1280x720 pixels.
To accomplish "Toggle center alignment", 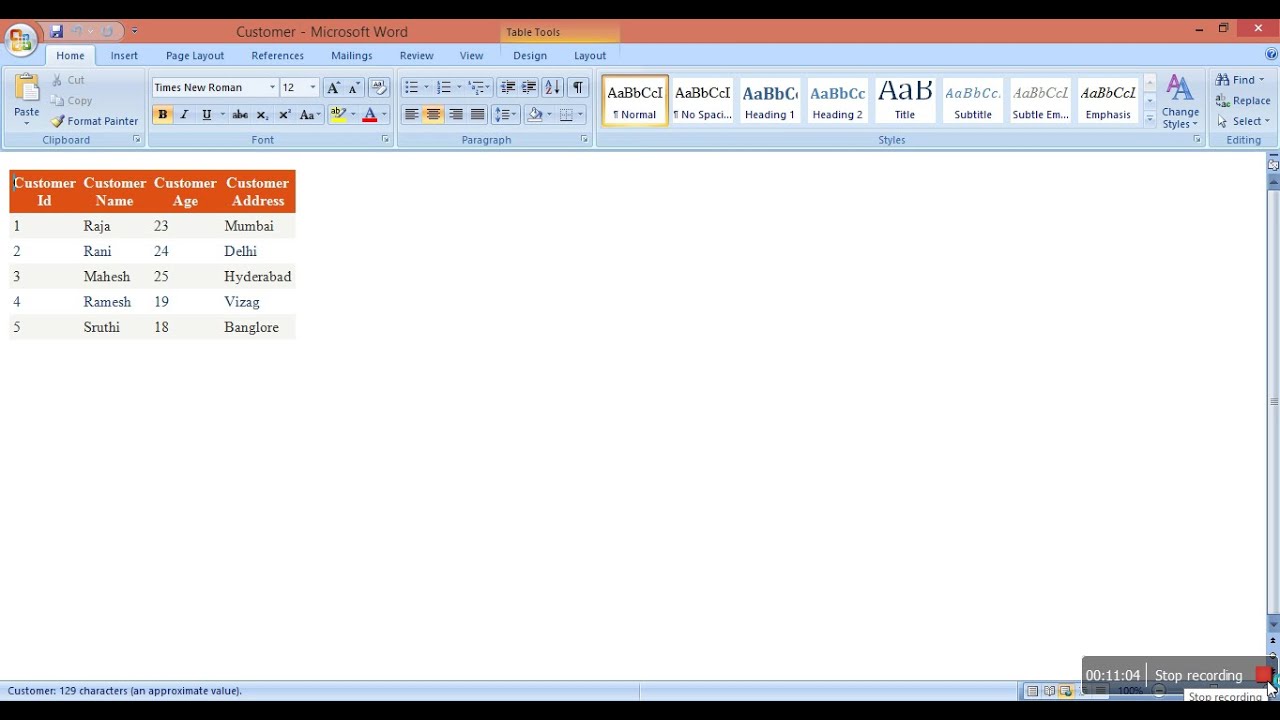I will 433,115.
